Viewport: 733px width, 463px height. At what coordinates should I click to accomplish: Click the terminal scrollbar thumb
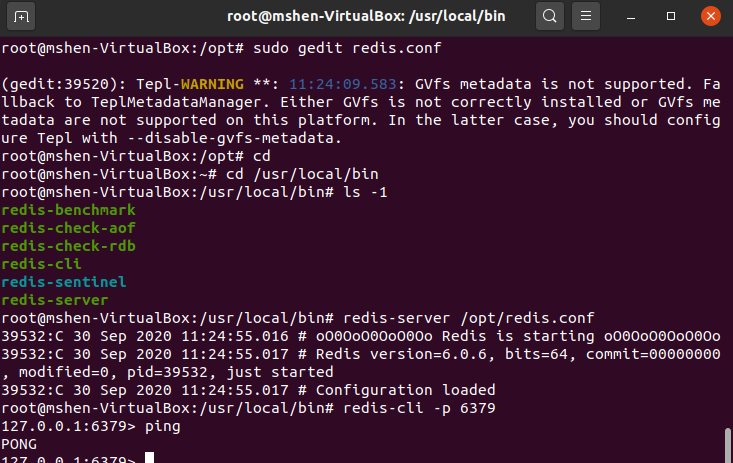[x=726, y=443]
